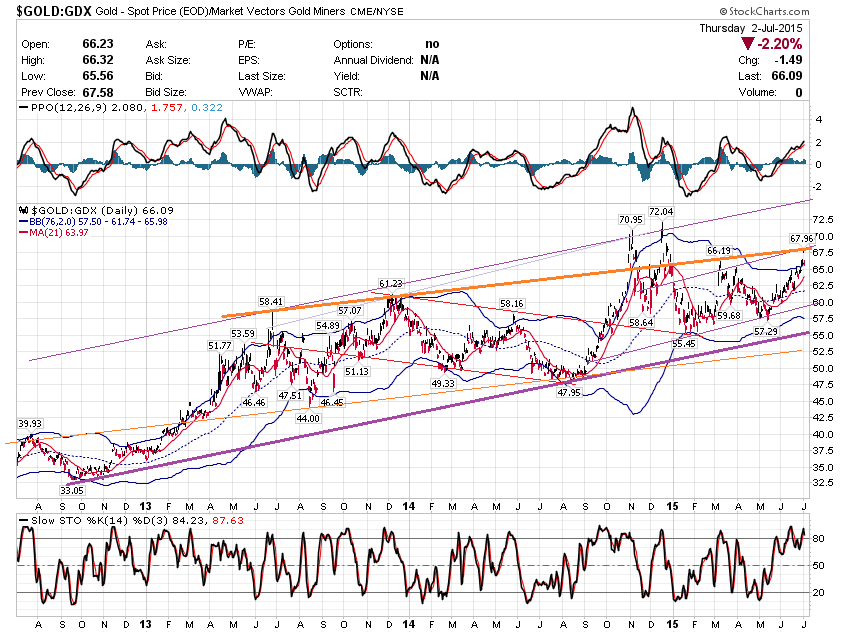Click the black line marker before Slow STO
This screenshot has height=633, width=850.
tap(23, 520)
